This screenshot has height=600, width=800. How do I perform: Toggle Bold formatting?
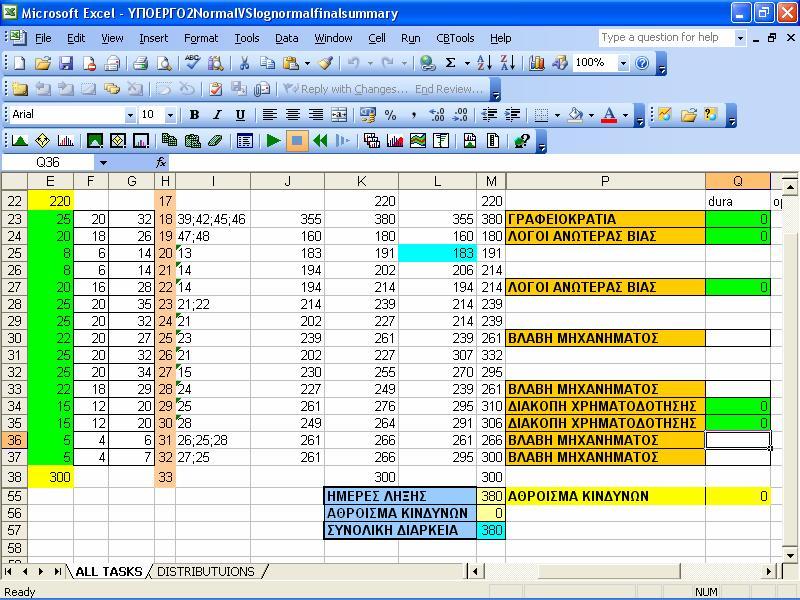pos(194,115)
